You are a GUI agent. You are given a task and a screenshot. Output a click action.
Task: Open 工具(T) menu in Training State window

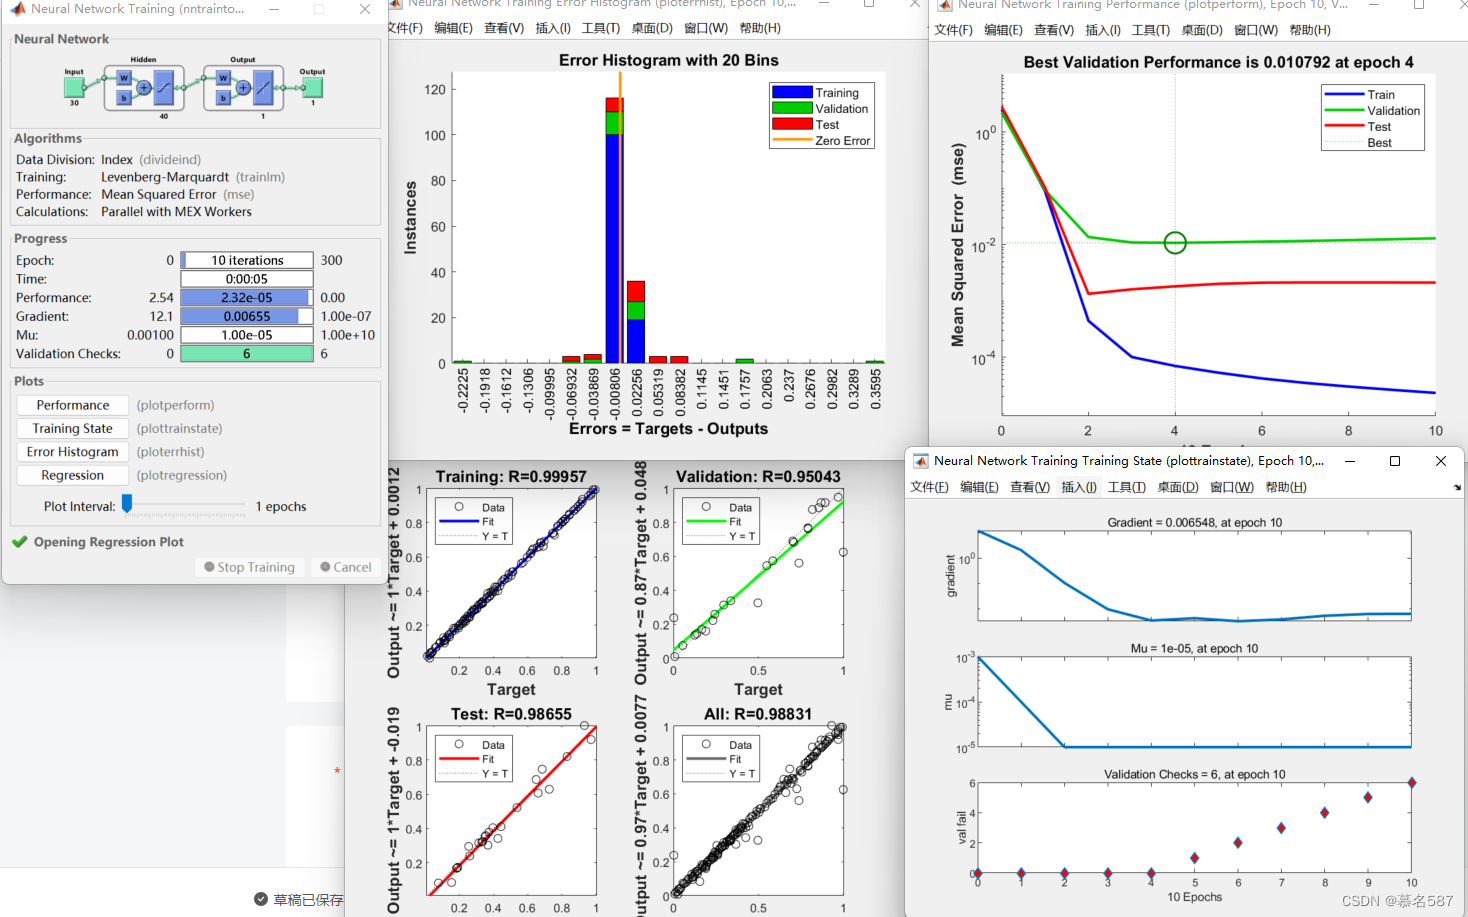1127,488
